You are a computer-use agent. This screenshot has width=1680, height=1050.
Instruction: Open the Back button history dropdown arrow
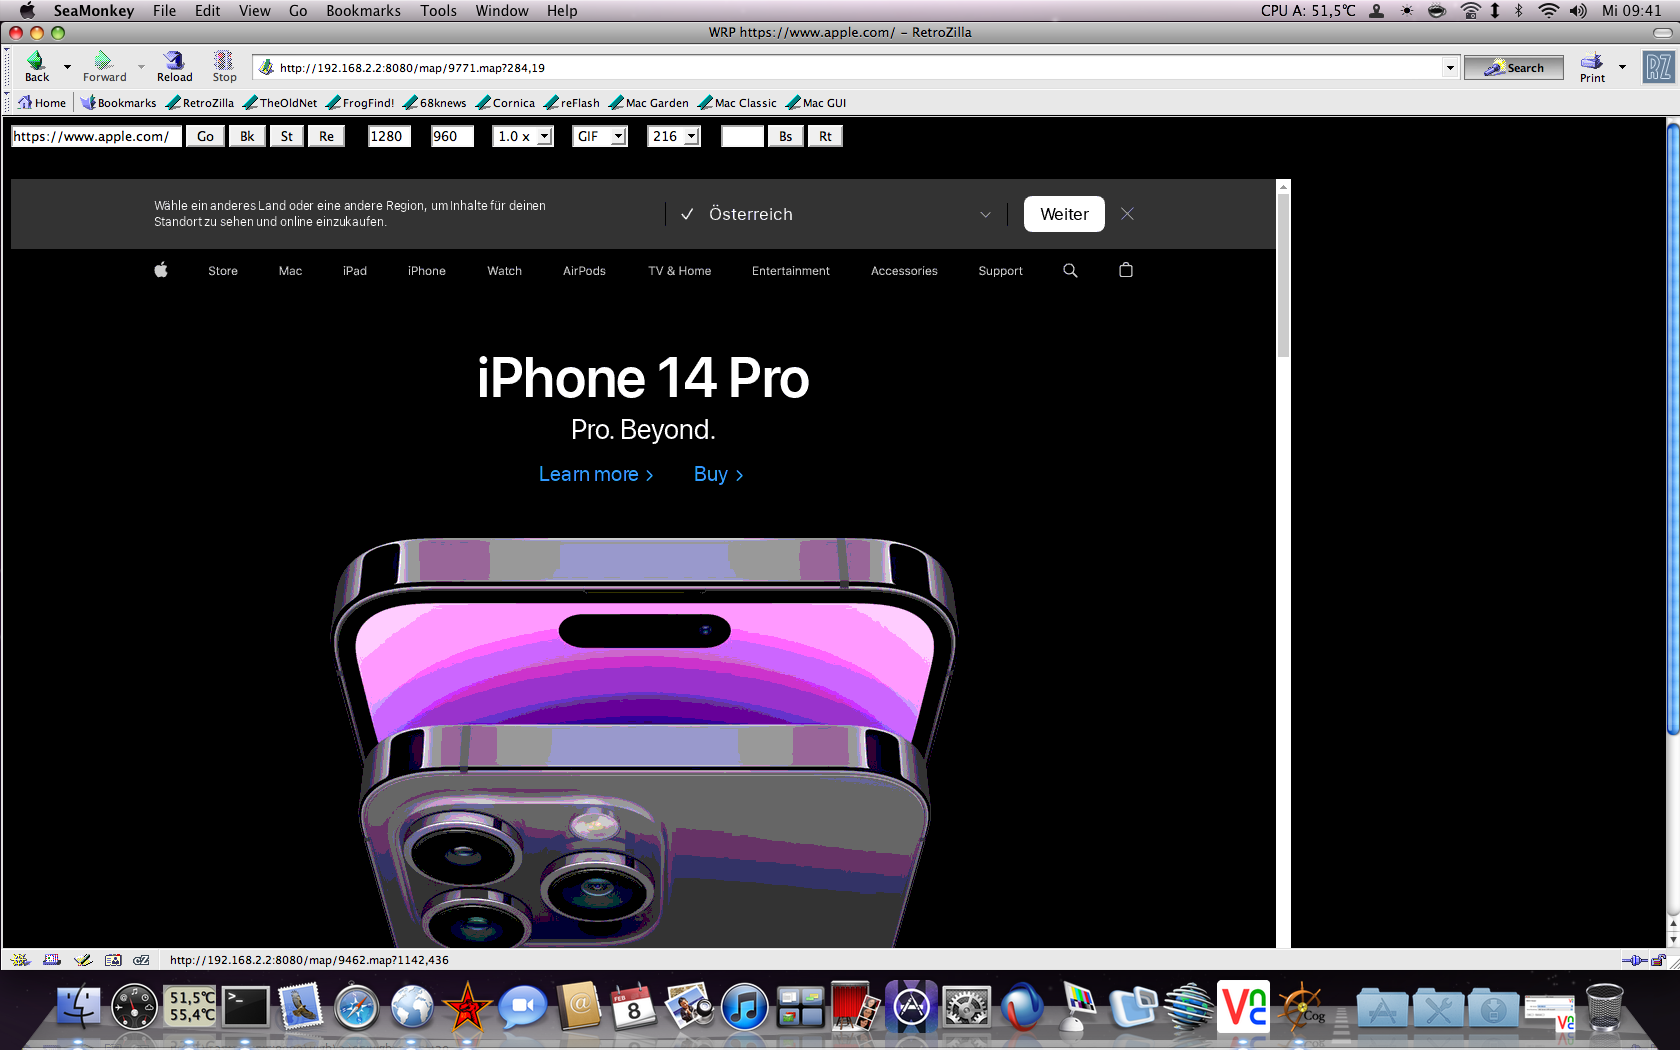point(67,67)
